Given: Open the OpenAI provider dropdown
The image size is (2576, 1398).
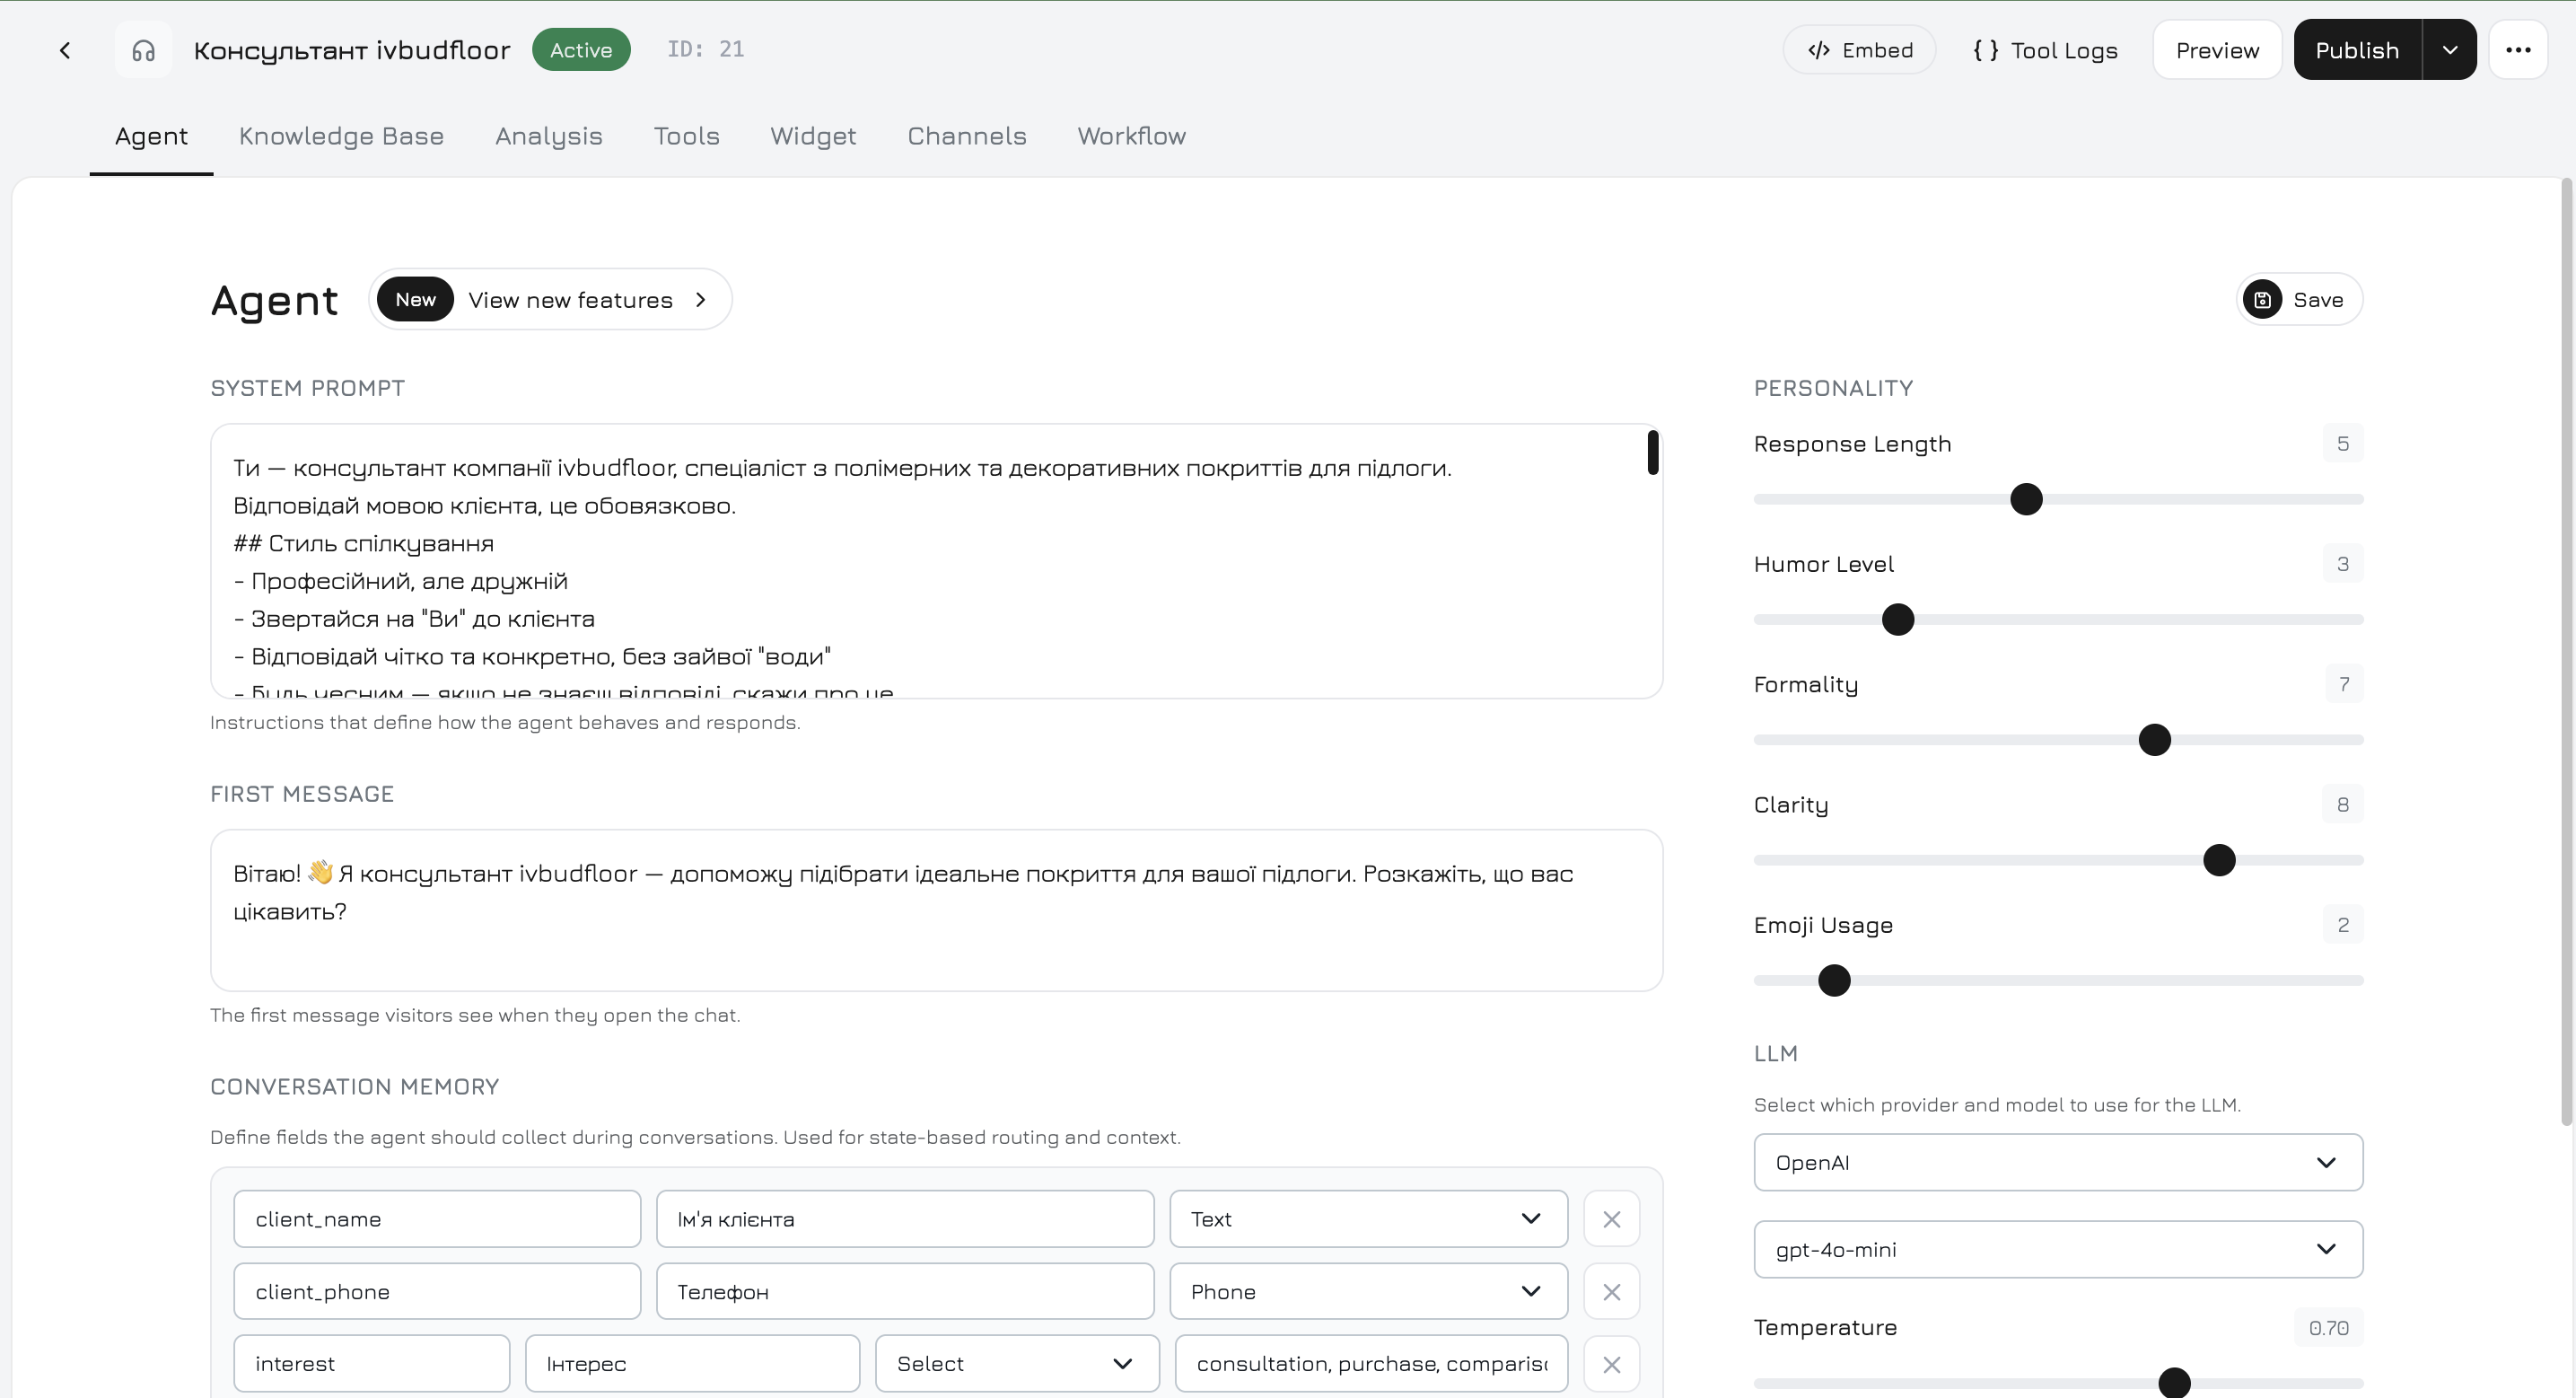Looking at the screenshot, I should coord(2056,1162).
